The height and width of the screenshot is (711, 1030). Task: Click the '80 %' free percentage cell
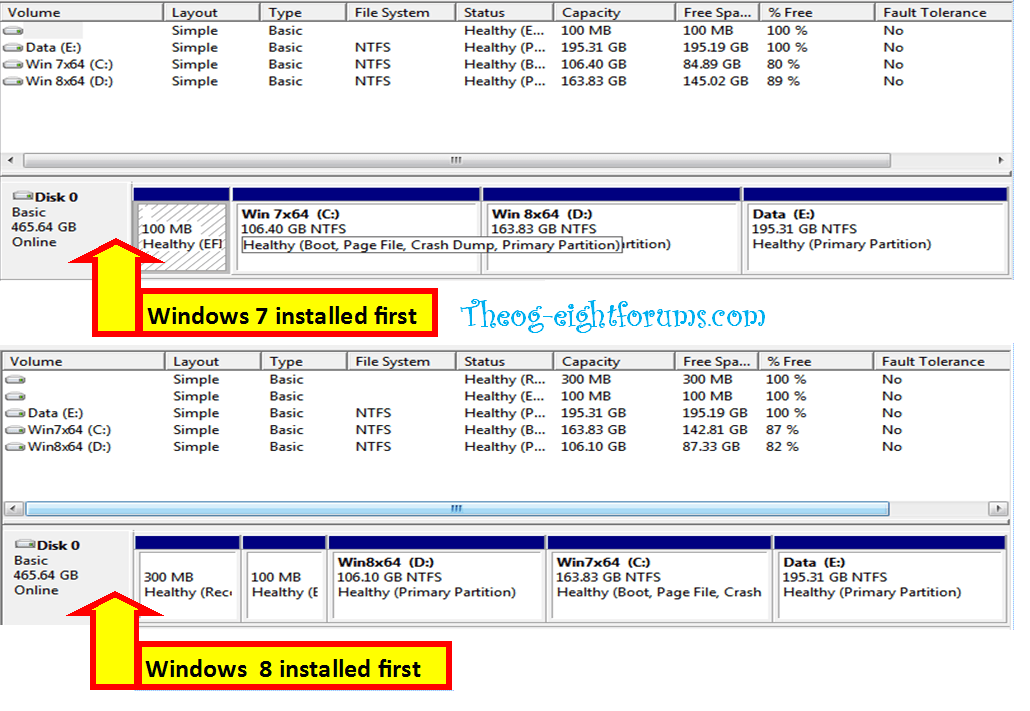pos(783,64)
